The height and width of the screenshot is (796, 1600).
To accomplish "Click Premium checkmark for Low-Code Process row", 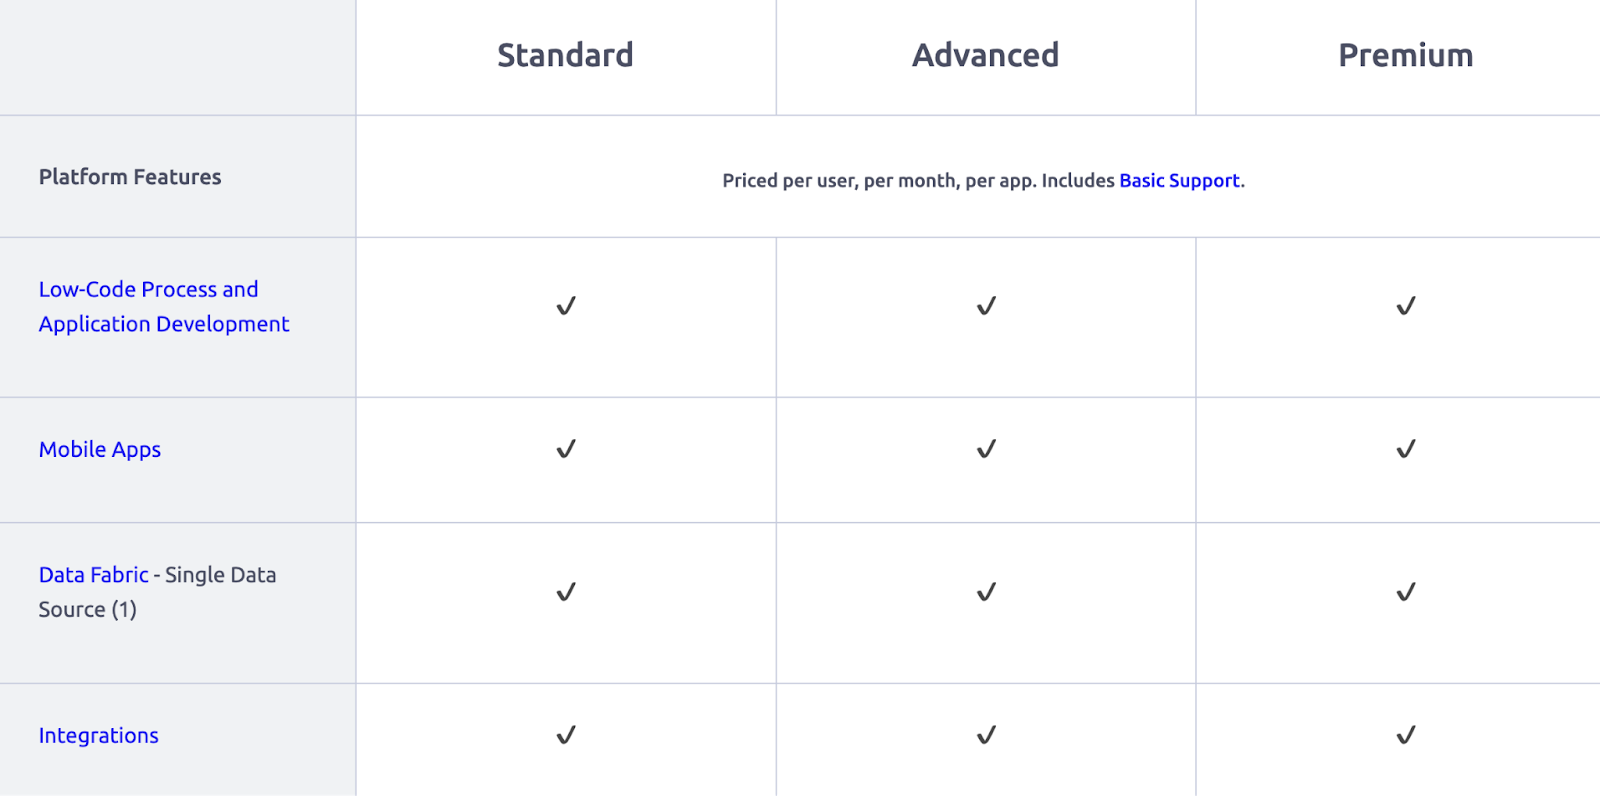I will pyautogui.click(x=1406, y=306).
